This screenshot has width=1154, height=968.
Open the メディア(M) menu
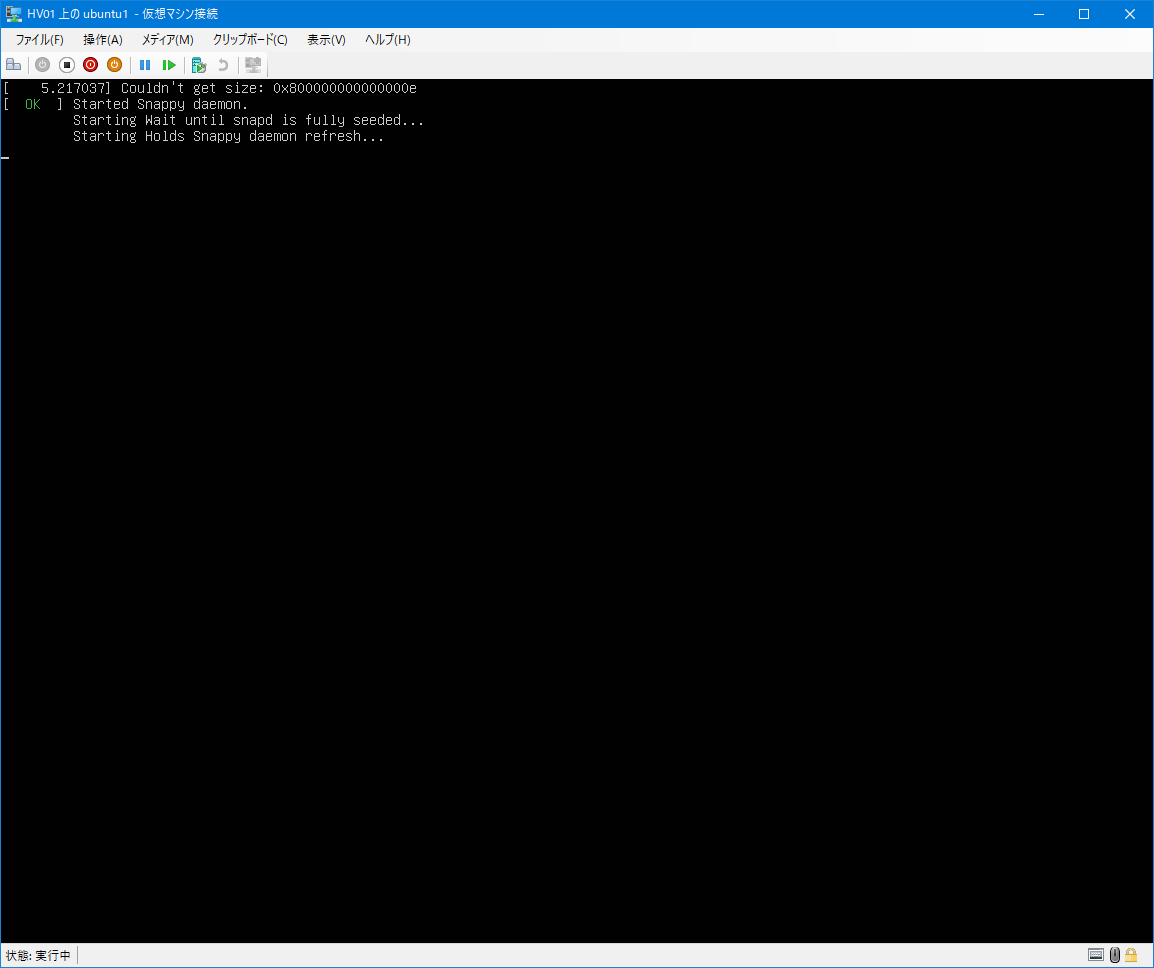(167, 40)
